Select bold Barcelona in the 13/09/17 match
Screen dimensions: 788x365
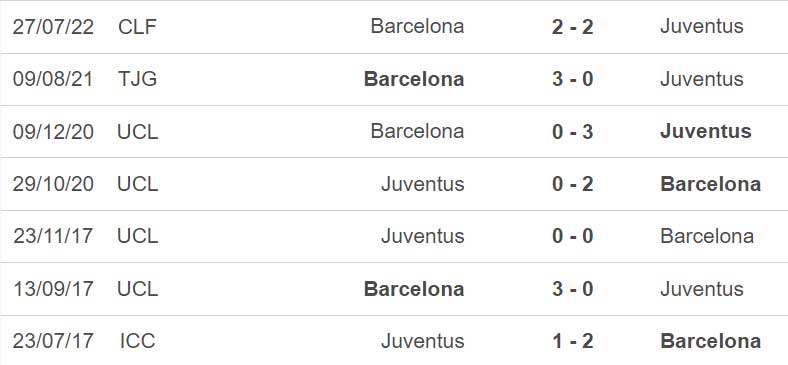(x=414, y=289)
